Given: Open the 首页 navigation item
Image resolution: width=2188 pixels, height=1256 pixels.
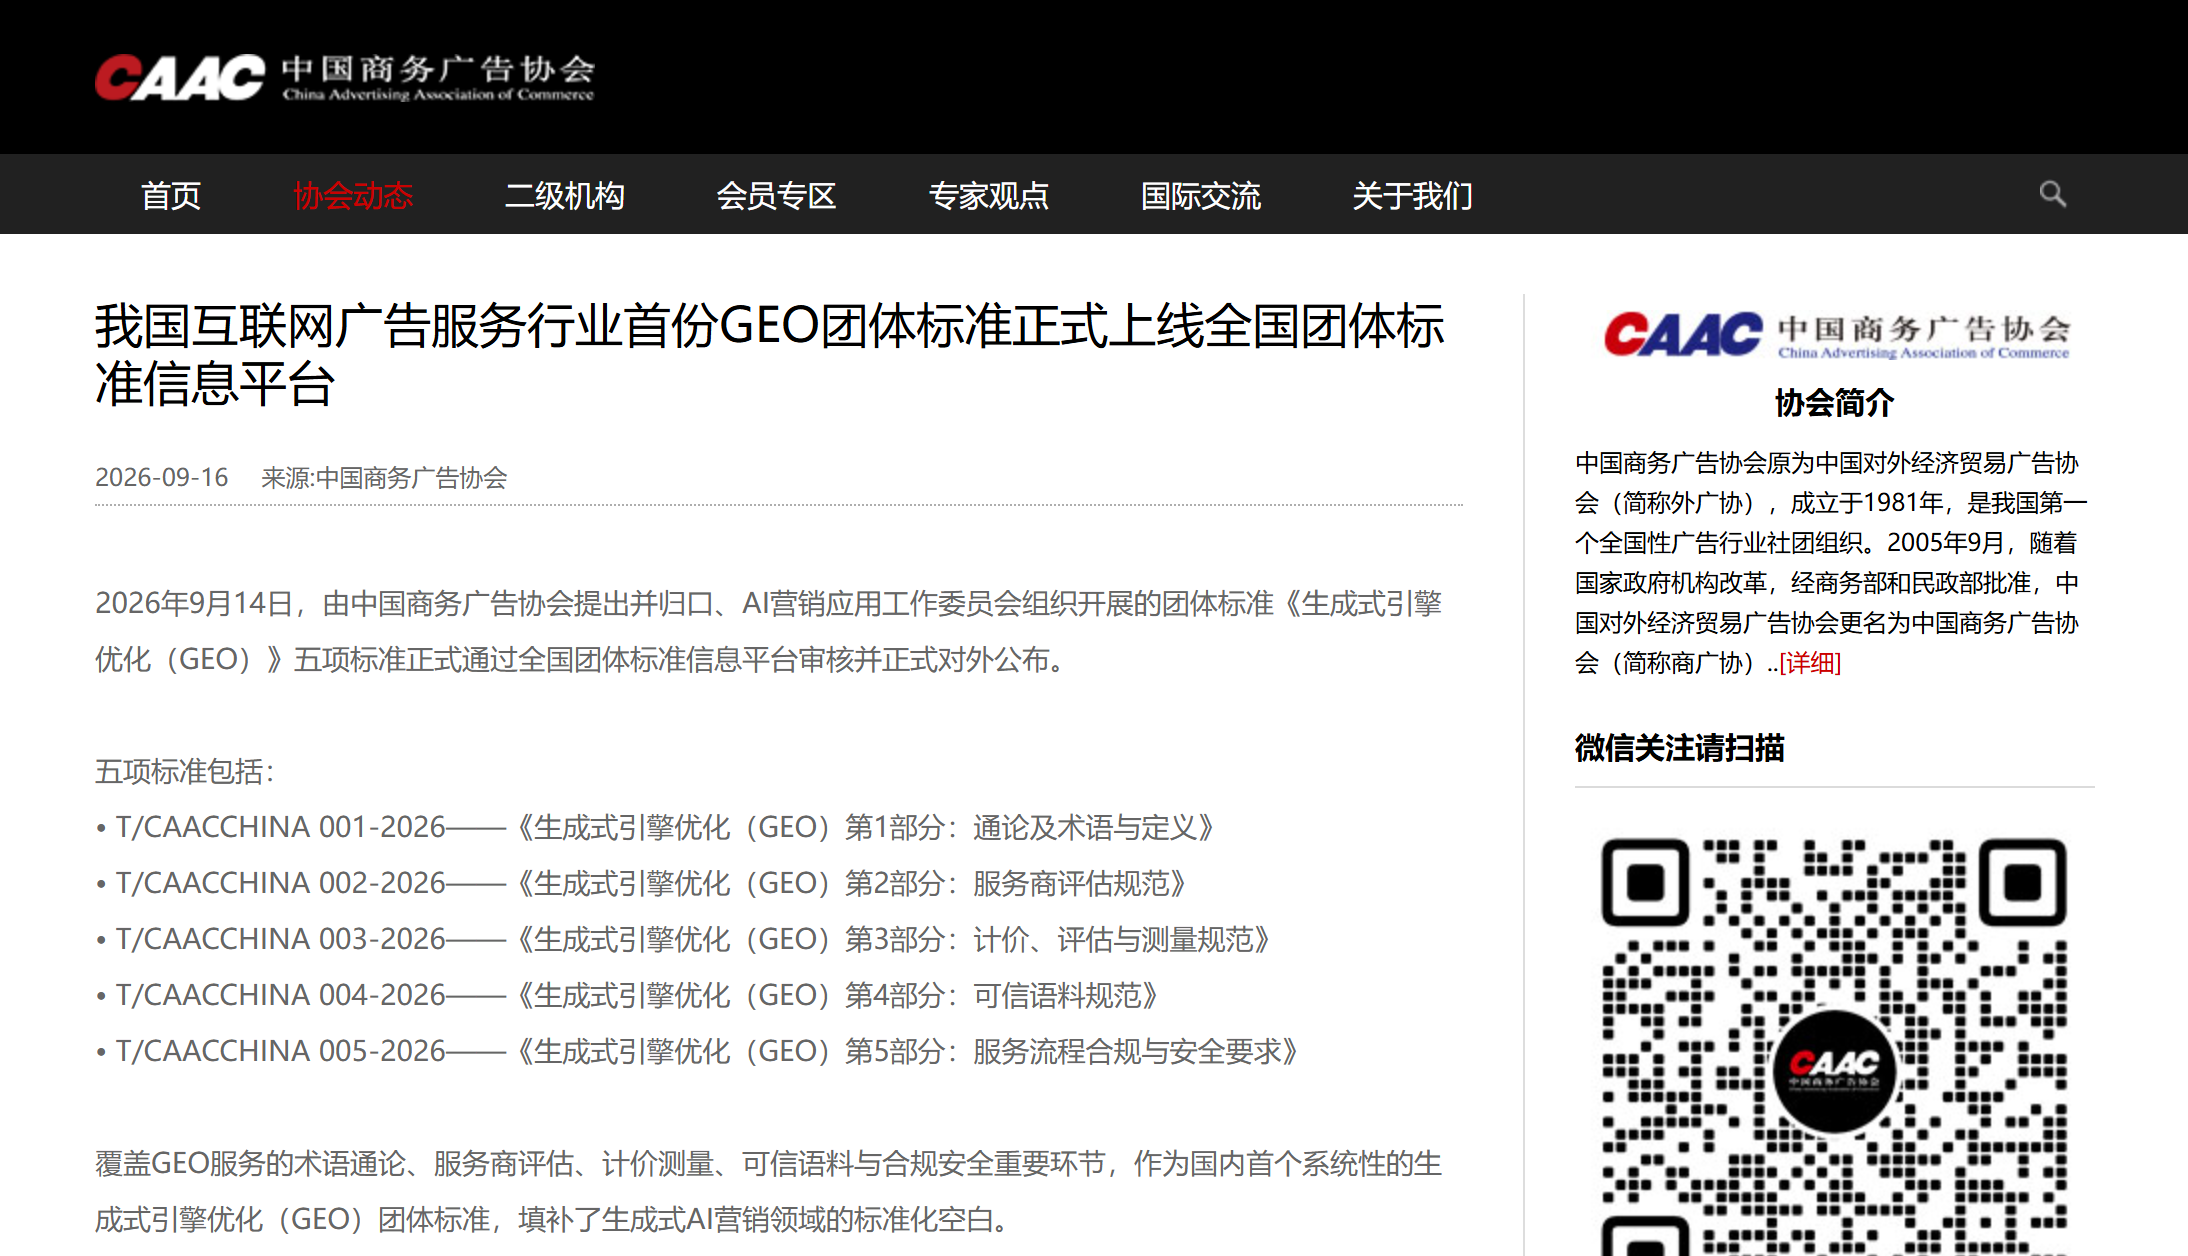Looking at the screenshot, I should pos(171,195).
